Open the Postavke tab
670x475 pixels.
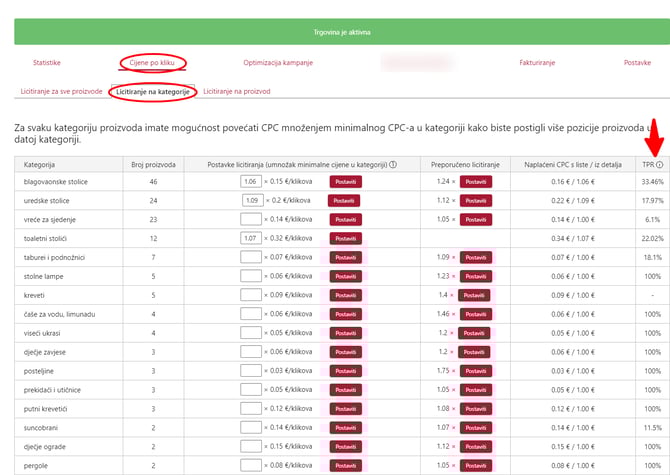[637, 62]
